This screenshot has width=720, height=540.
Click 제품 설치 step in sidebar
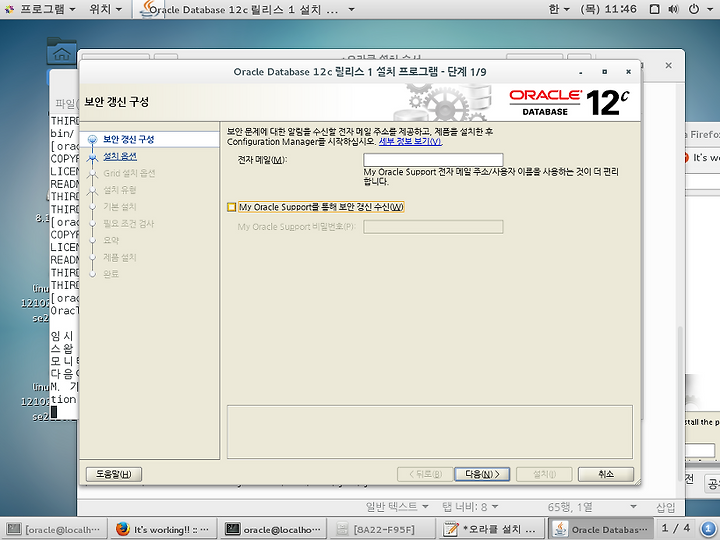pyautogui.click(x=120, y=257)
